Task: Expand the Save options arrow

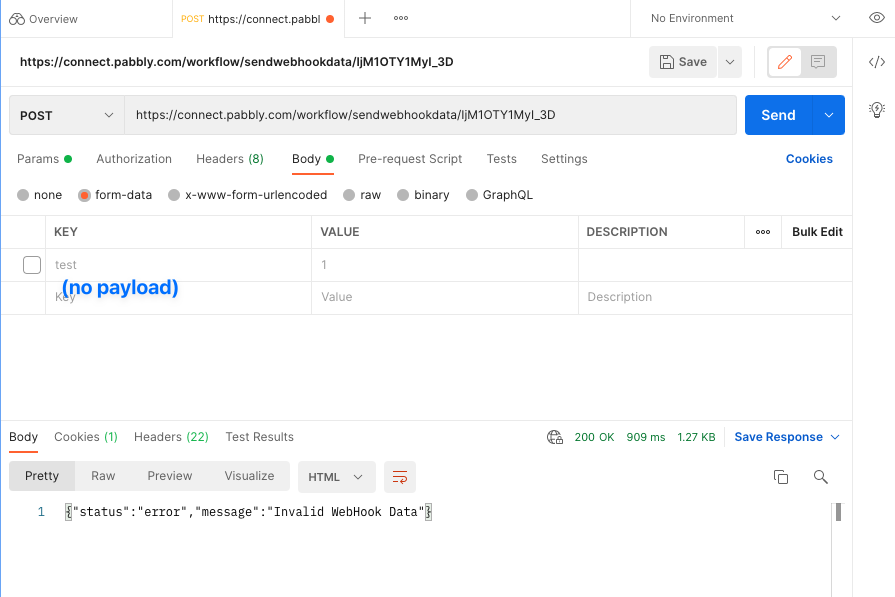Action: pos(729,62)
